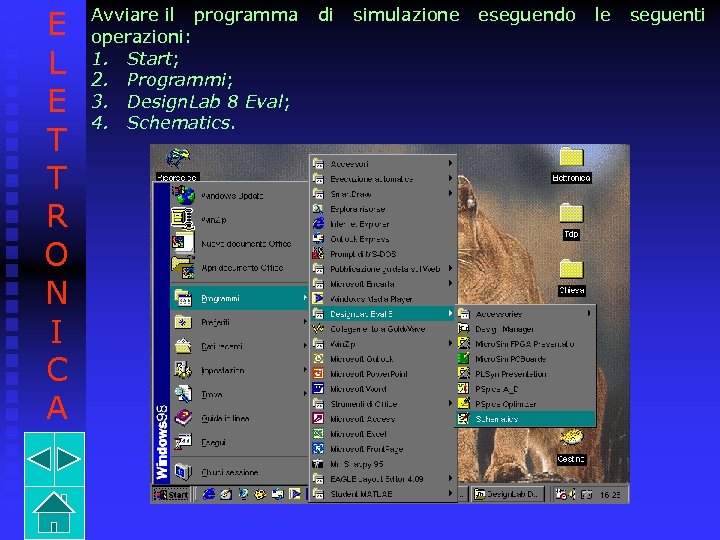Click the Impostazioni settings icon
Image resolution: width=720 pixels, height=540 pixels.
pos(183,370)
